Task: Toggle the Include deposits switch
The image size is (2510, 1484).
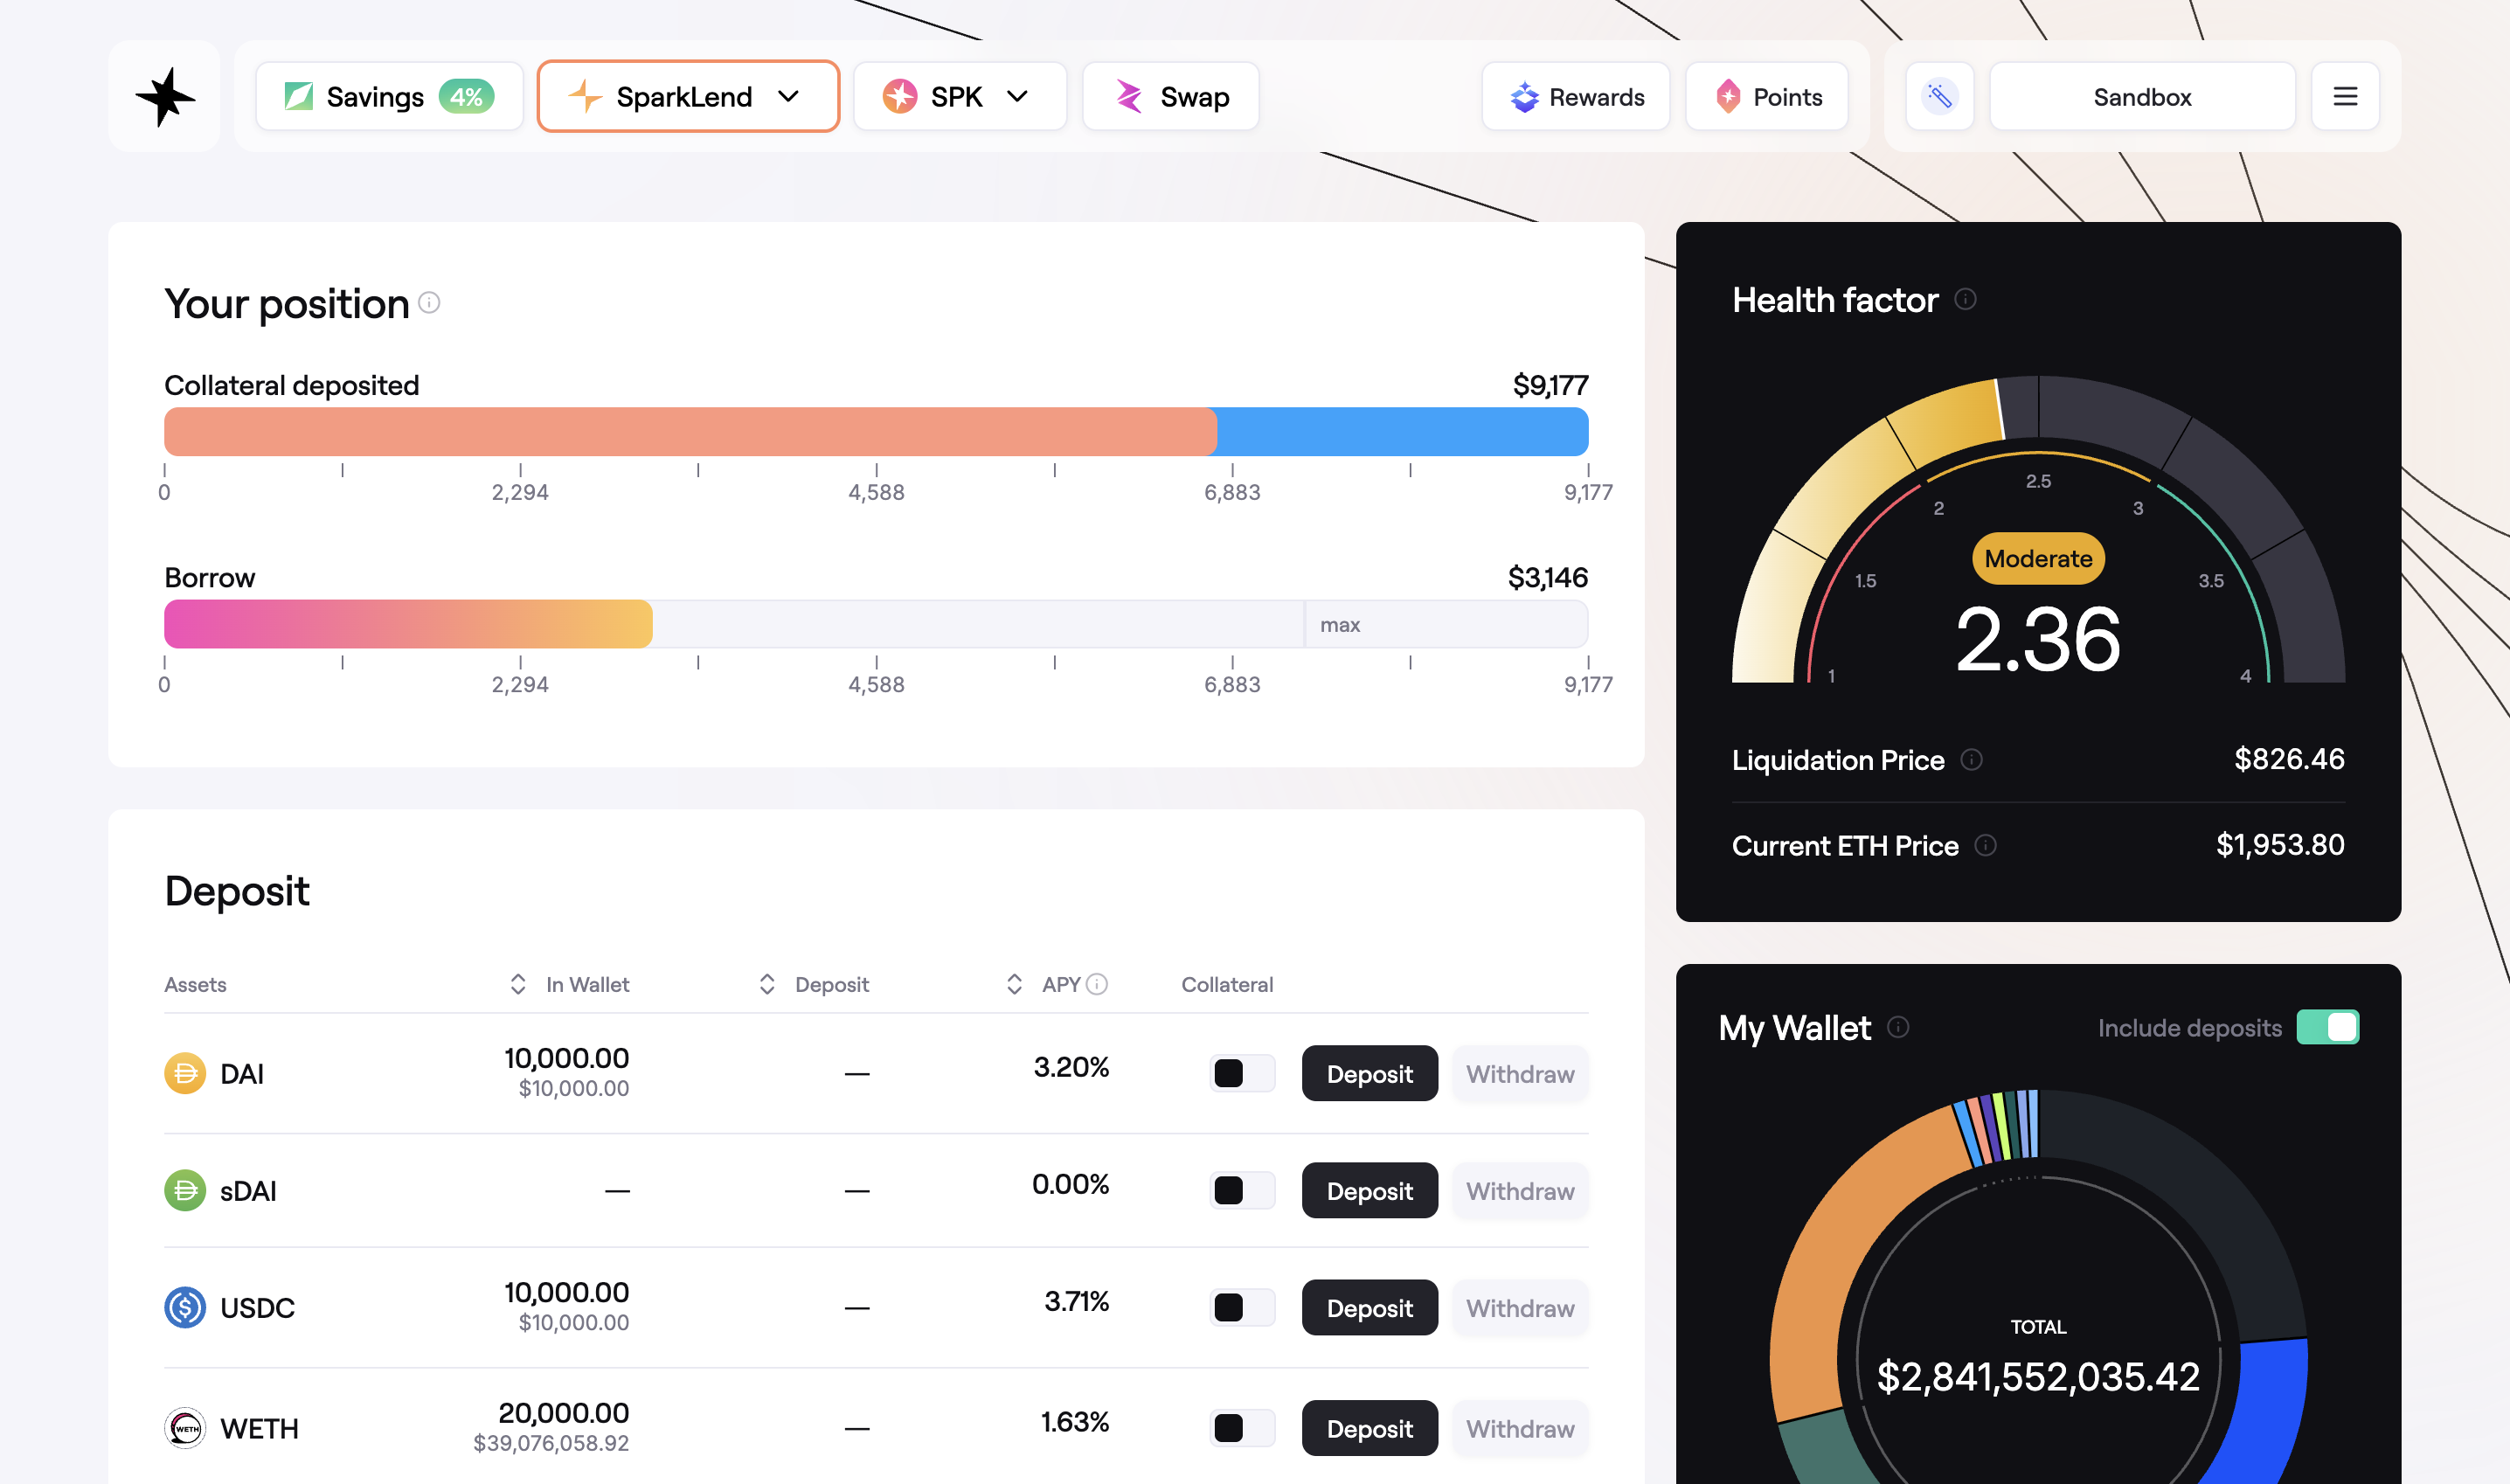Action: [2327, 1028]
